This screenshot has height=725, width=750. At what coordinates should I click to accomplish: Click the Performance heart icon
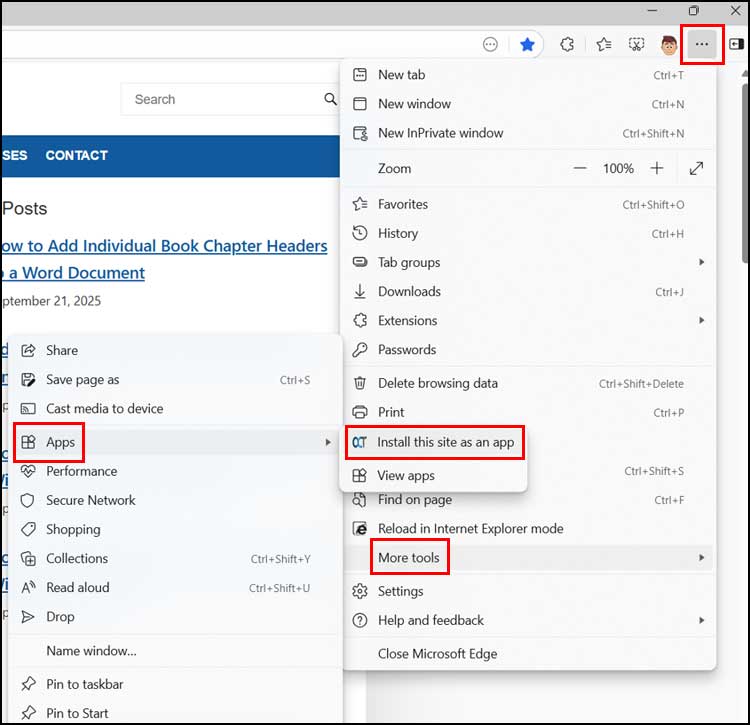tap(28, 472)
